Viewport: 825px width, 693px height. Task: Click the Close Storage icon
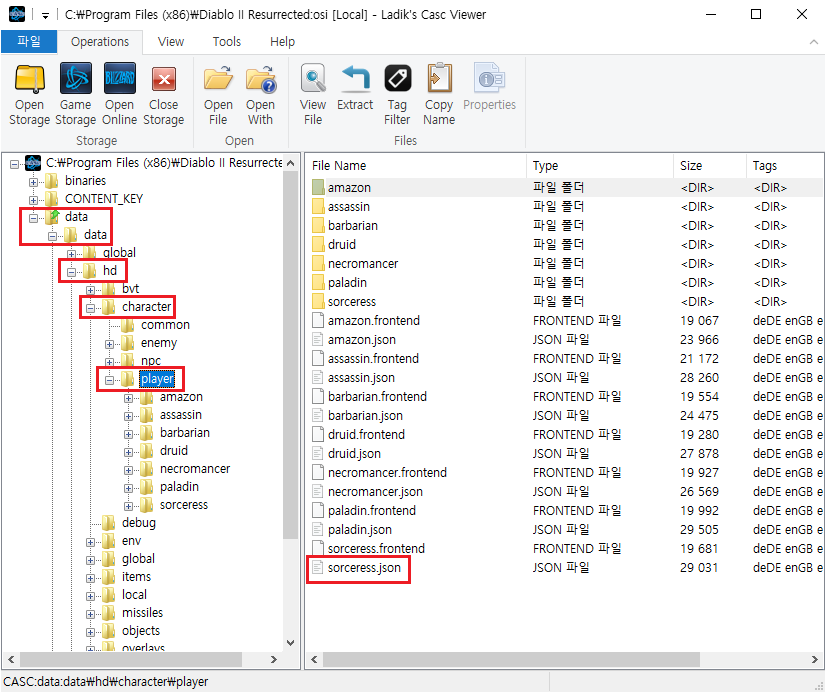coord(164,79)
